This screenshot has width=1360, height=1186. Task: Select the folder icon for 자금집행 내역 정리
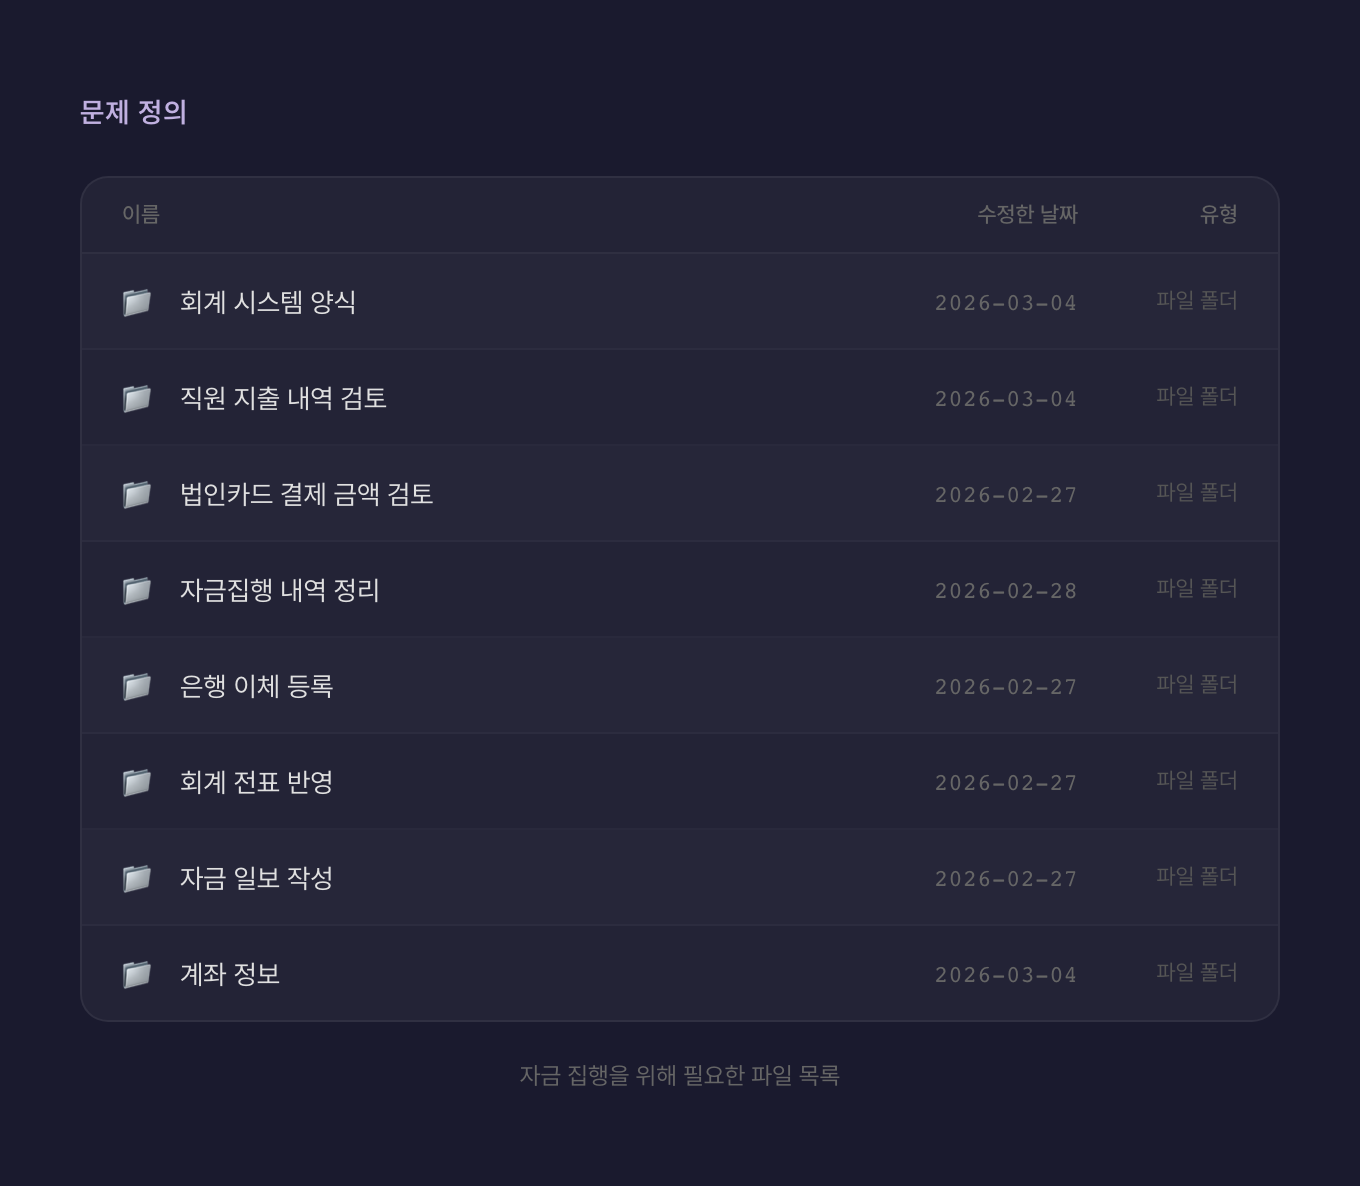click(x=137, y=590)
